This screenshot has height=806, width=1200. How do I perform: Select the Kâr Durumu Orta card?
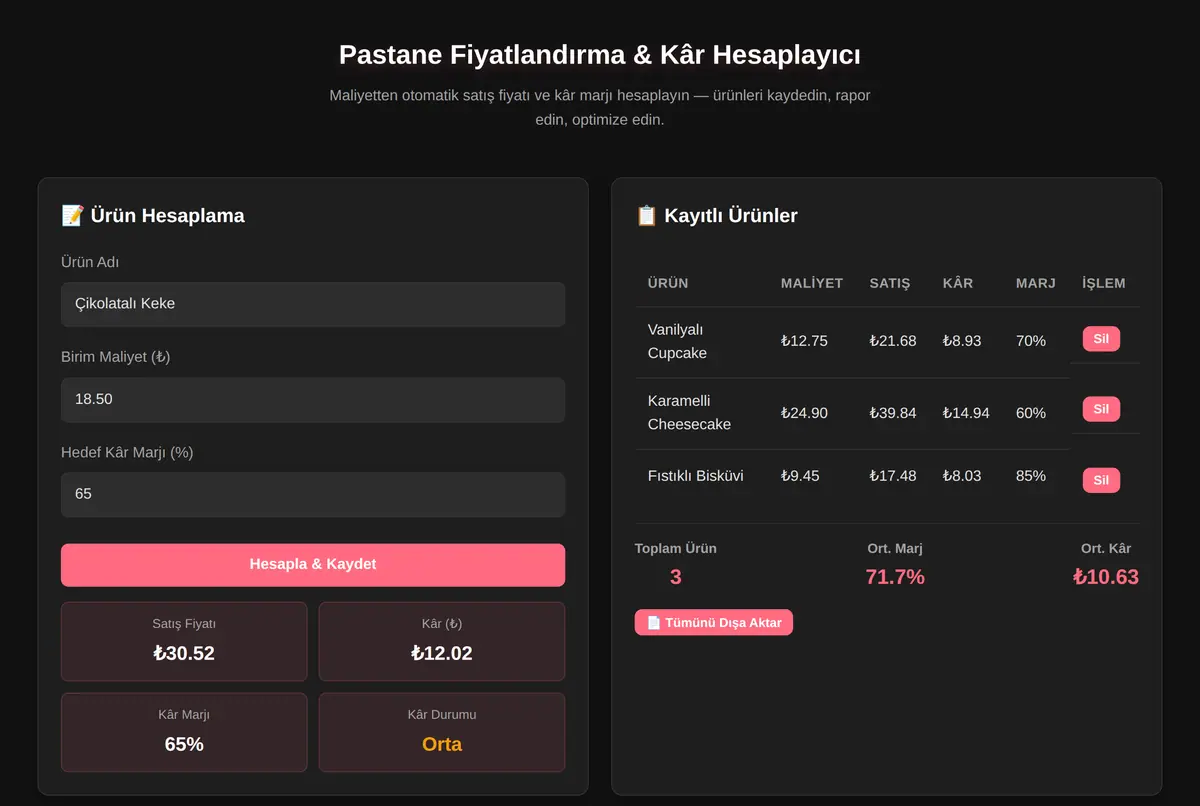coord(442,732)
